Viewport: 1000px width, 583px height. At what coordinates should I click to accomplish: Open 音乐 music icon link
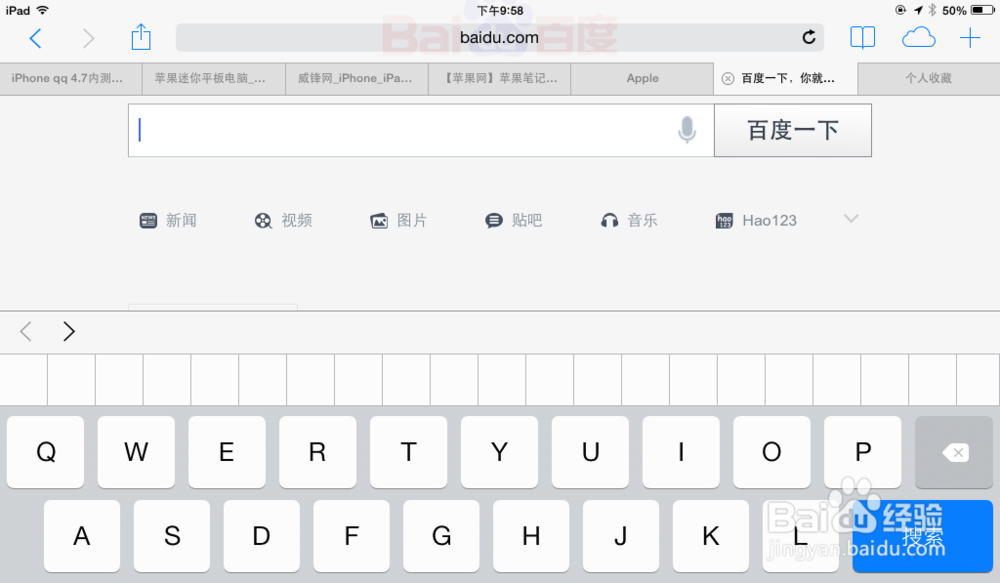(x=629, y=221)
